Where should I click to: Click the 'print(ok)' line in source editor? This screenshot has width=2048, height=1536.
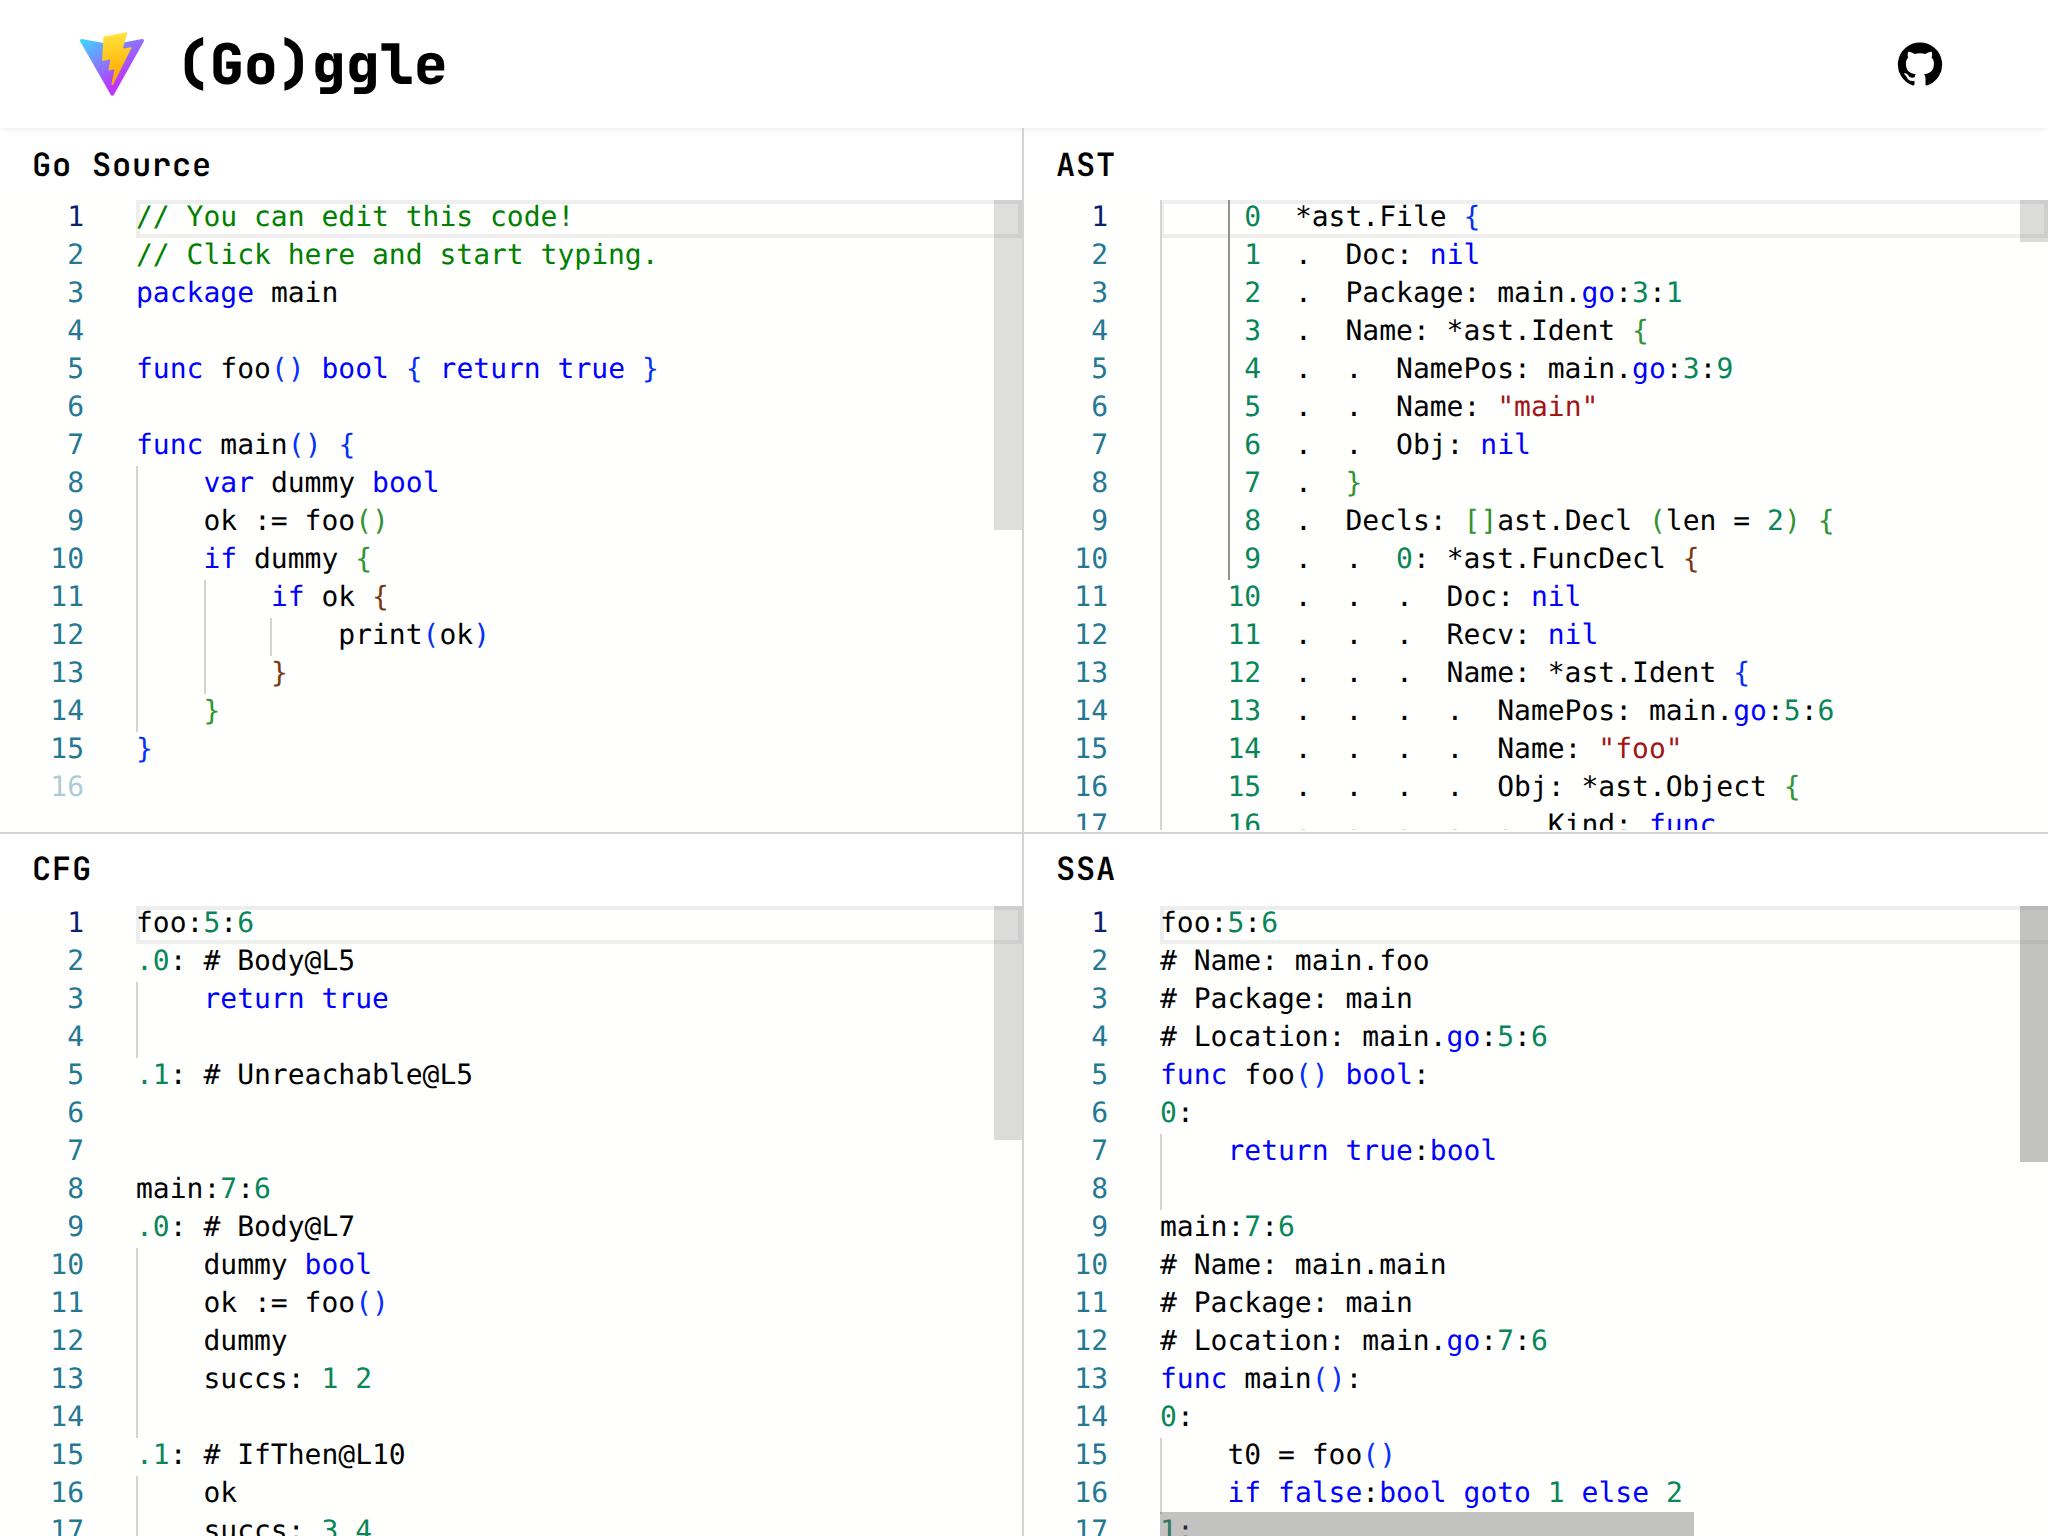412,635
